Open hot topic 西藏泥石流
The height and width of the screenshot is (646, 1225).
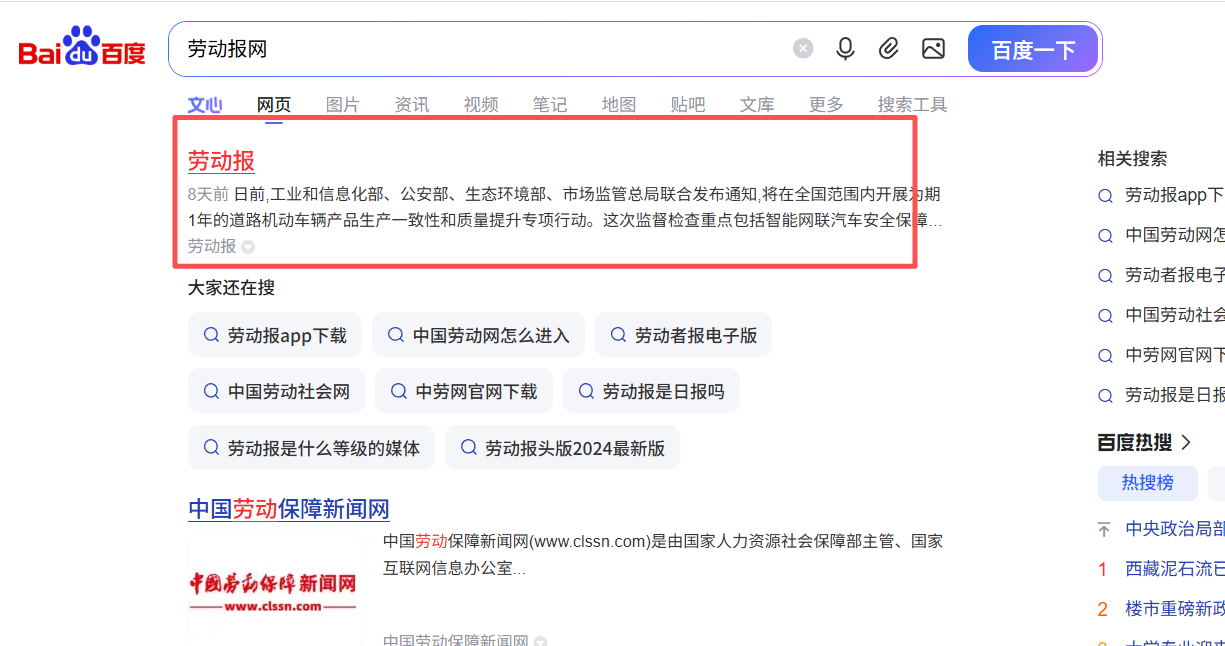(1174, 569)
